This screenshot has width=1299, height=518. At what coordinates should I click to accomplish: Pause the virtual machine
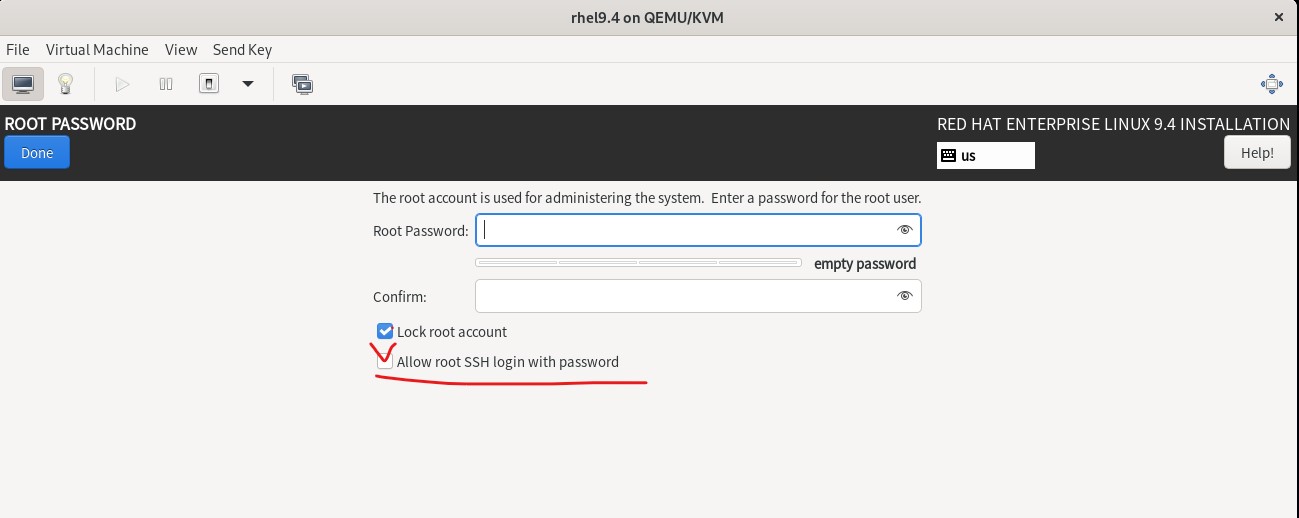(x=166, y=84)
